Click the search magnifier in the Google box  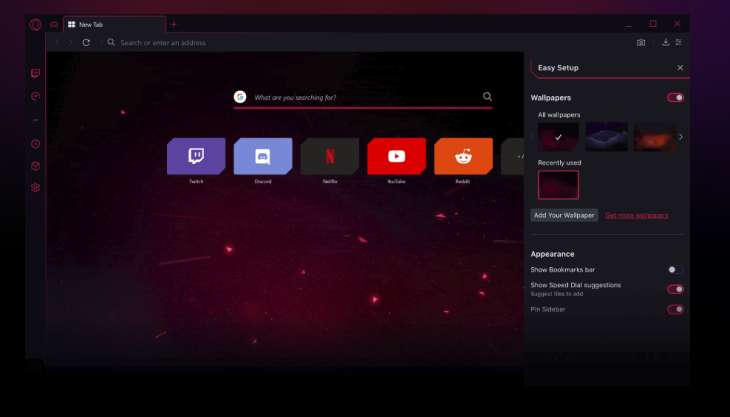point(487,96)
